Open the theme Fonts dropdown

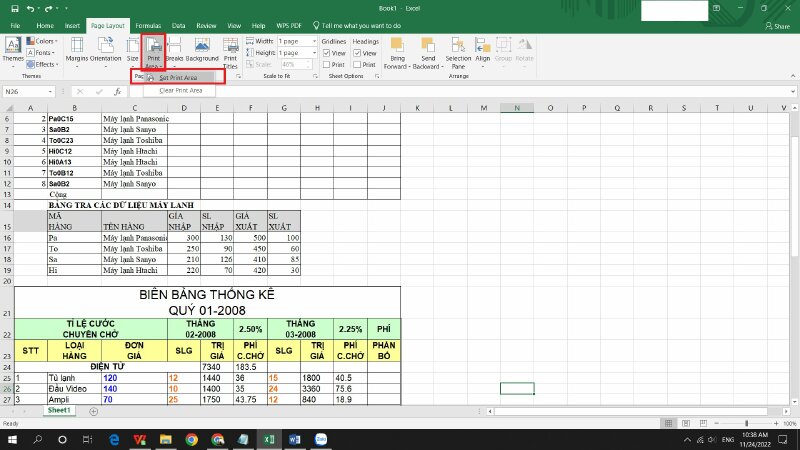tap(41, 53)
